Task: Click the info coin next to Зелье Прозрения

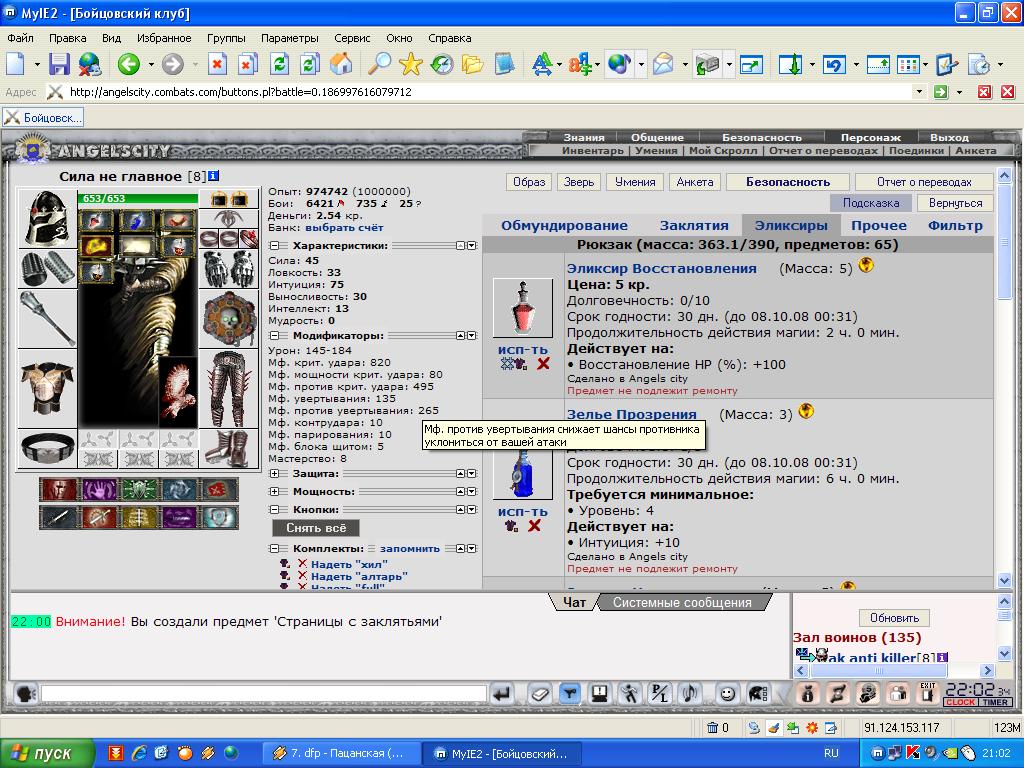Action: coord(807,411)
